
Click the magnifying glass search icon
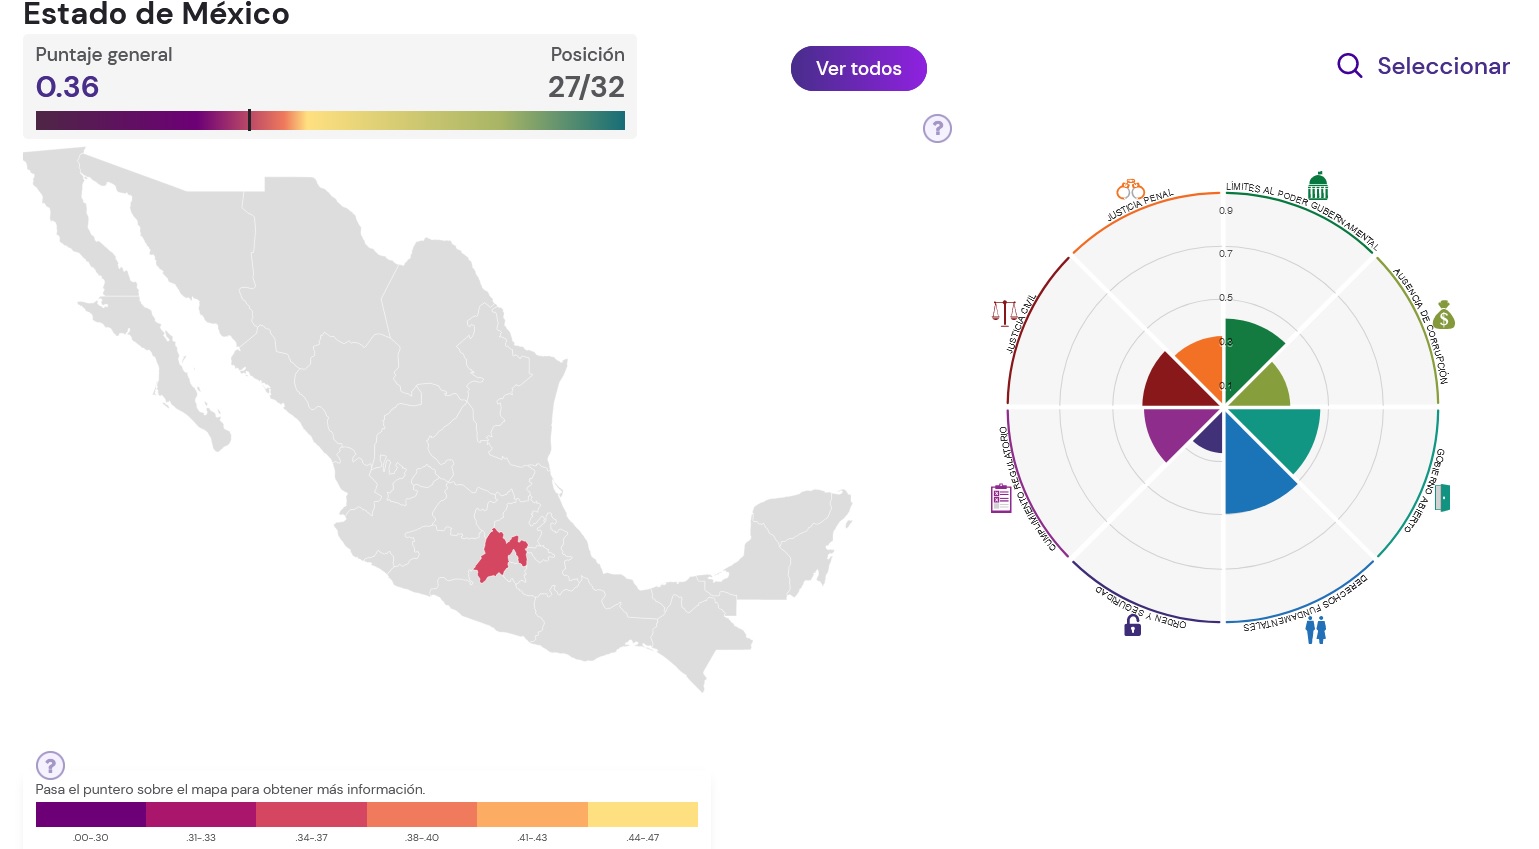pos(1350,66)
